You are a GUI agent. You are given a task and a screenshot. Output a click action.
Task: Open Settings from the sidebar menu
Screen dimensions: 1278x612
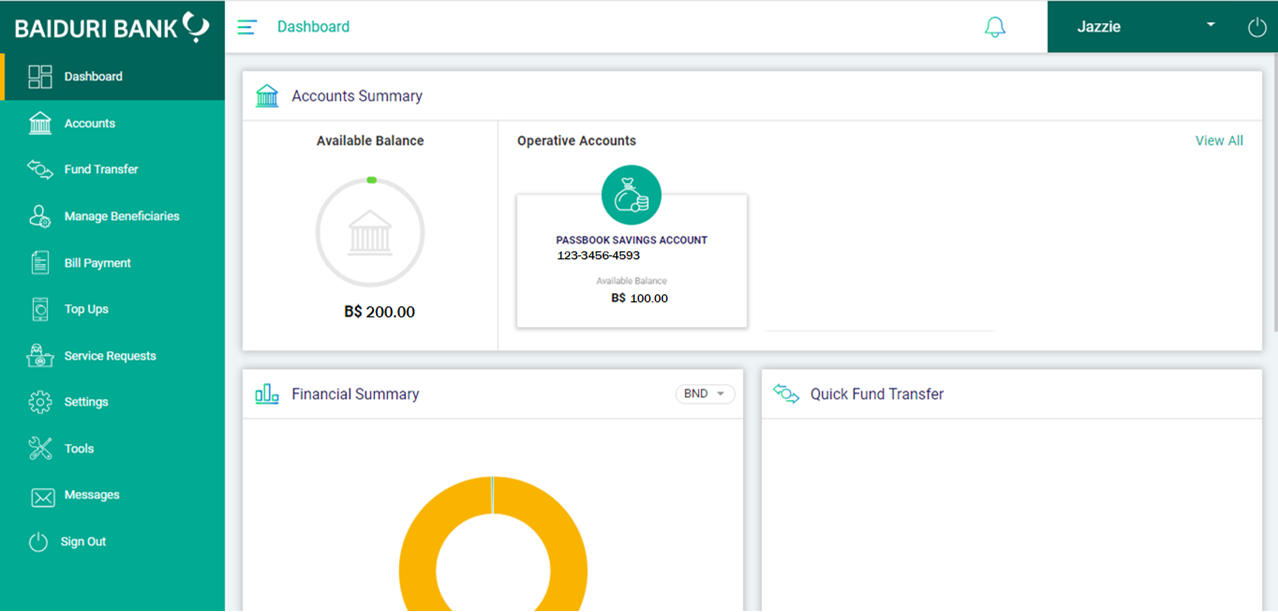[x=40, y=402]
